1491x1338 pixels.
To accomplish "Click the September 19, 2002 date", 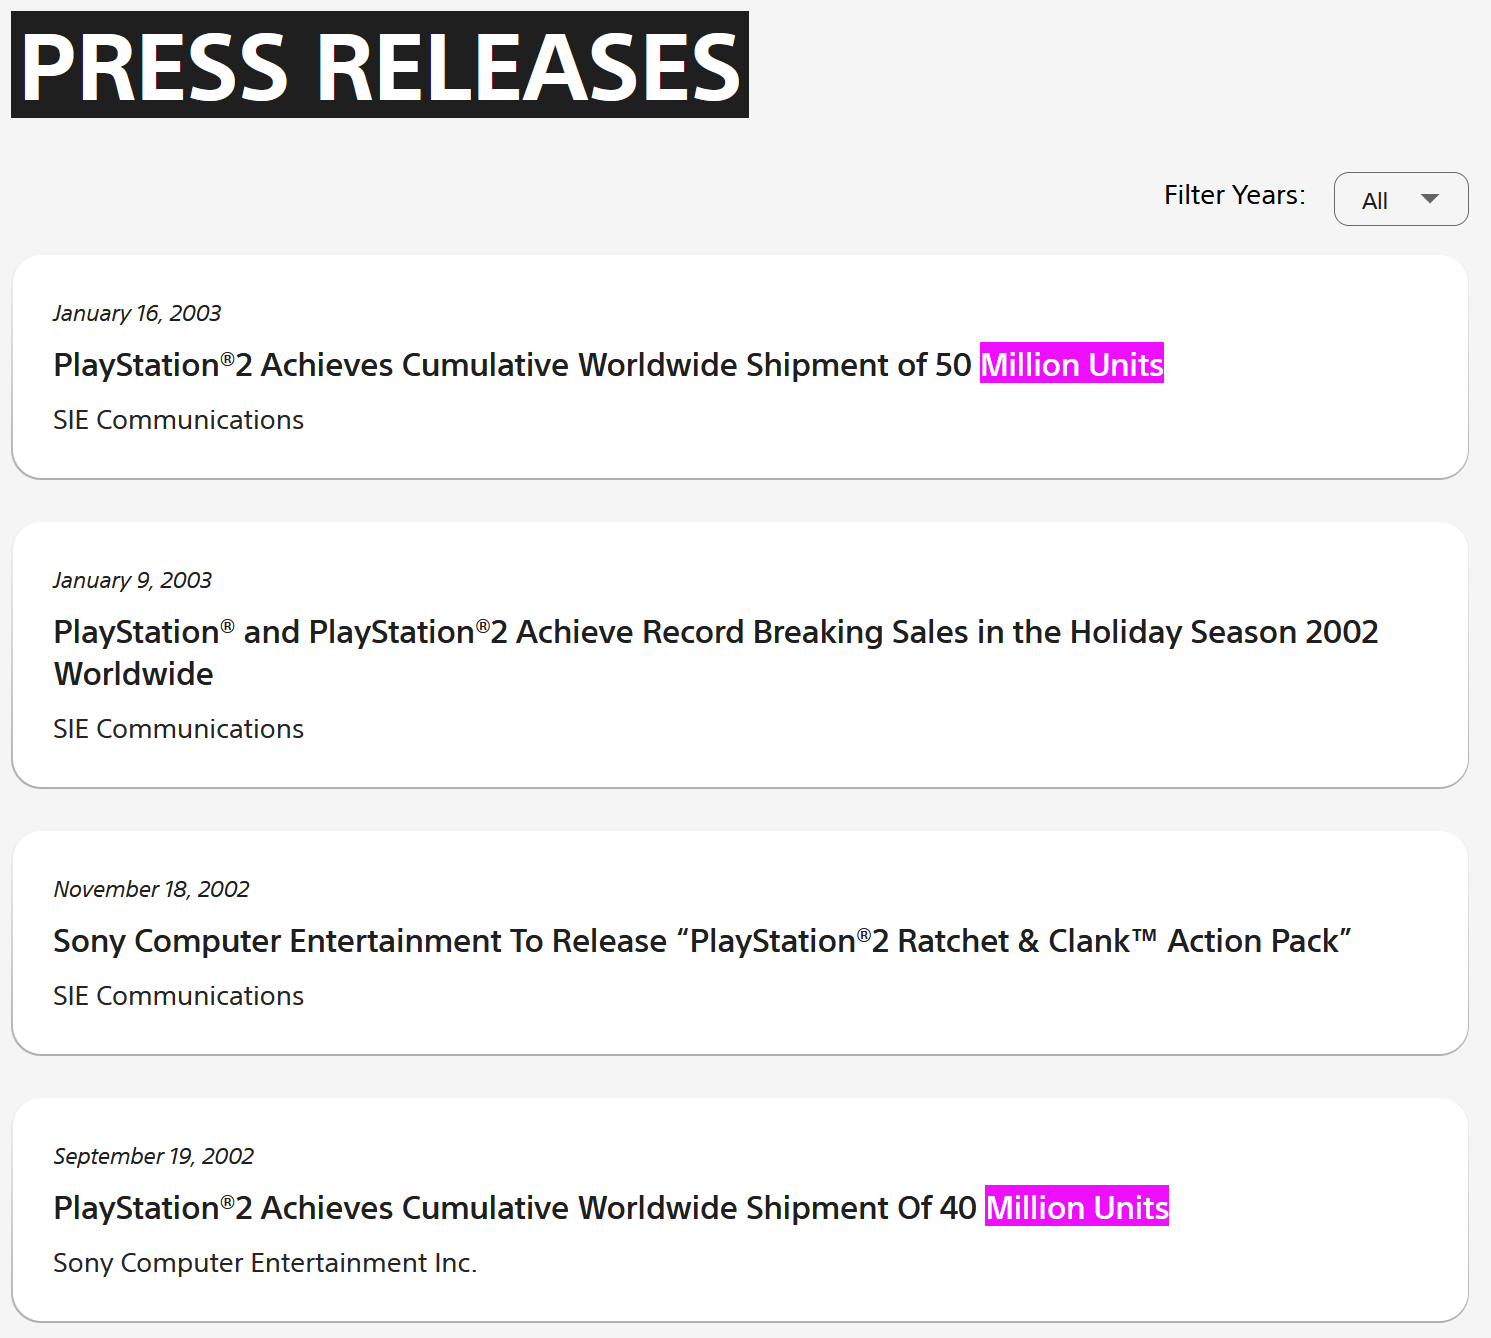I will 153,1156.
